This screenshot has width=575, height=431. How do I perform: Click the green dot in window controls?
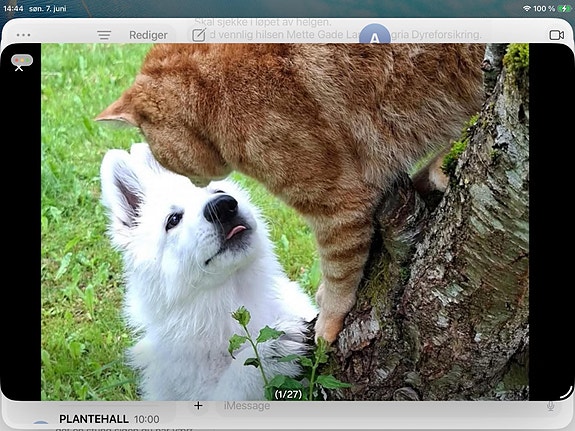pos(28,60)
